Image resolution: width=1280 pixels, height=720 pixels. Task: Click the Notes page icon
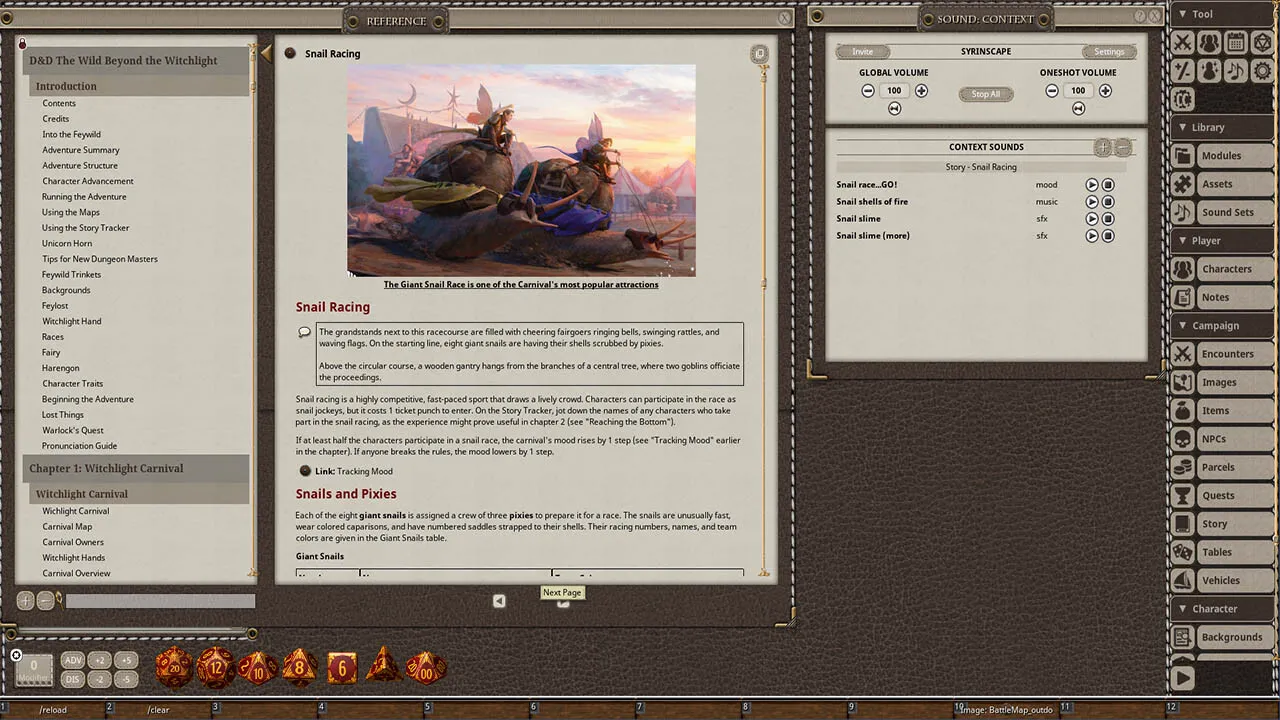pos(1183,297)
